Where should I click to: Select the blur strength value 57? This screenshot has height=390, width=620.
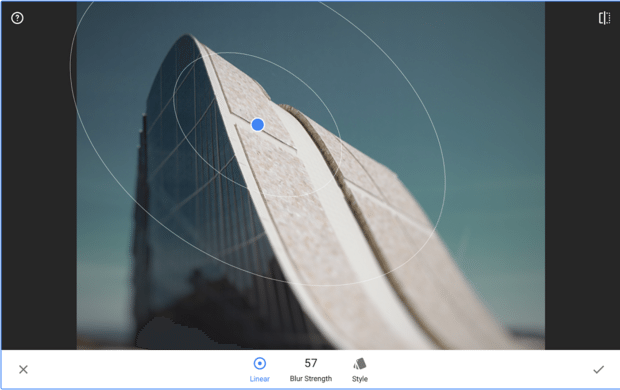pyautogui.click(x=311, y=363)
